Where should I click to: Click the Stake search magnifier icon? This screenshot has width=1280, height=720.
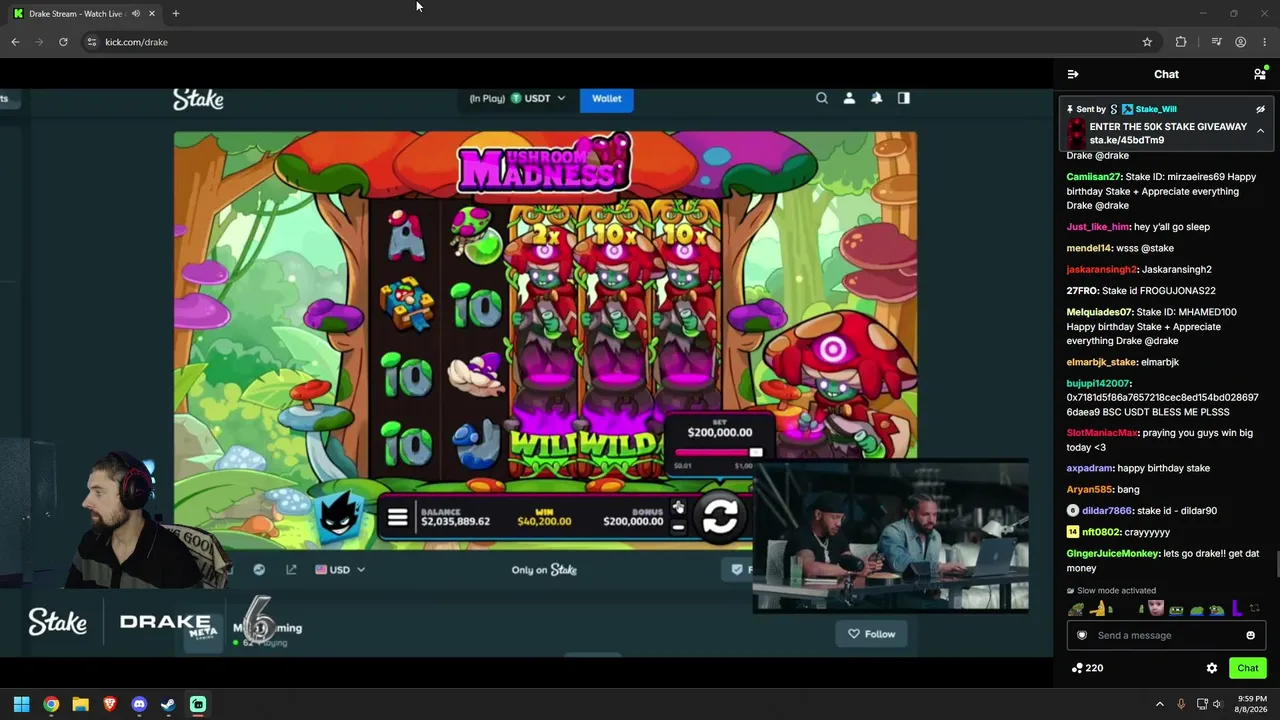[822, 98]
